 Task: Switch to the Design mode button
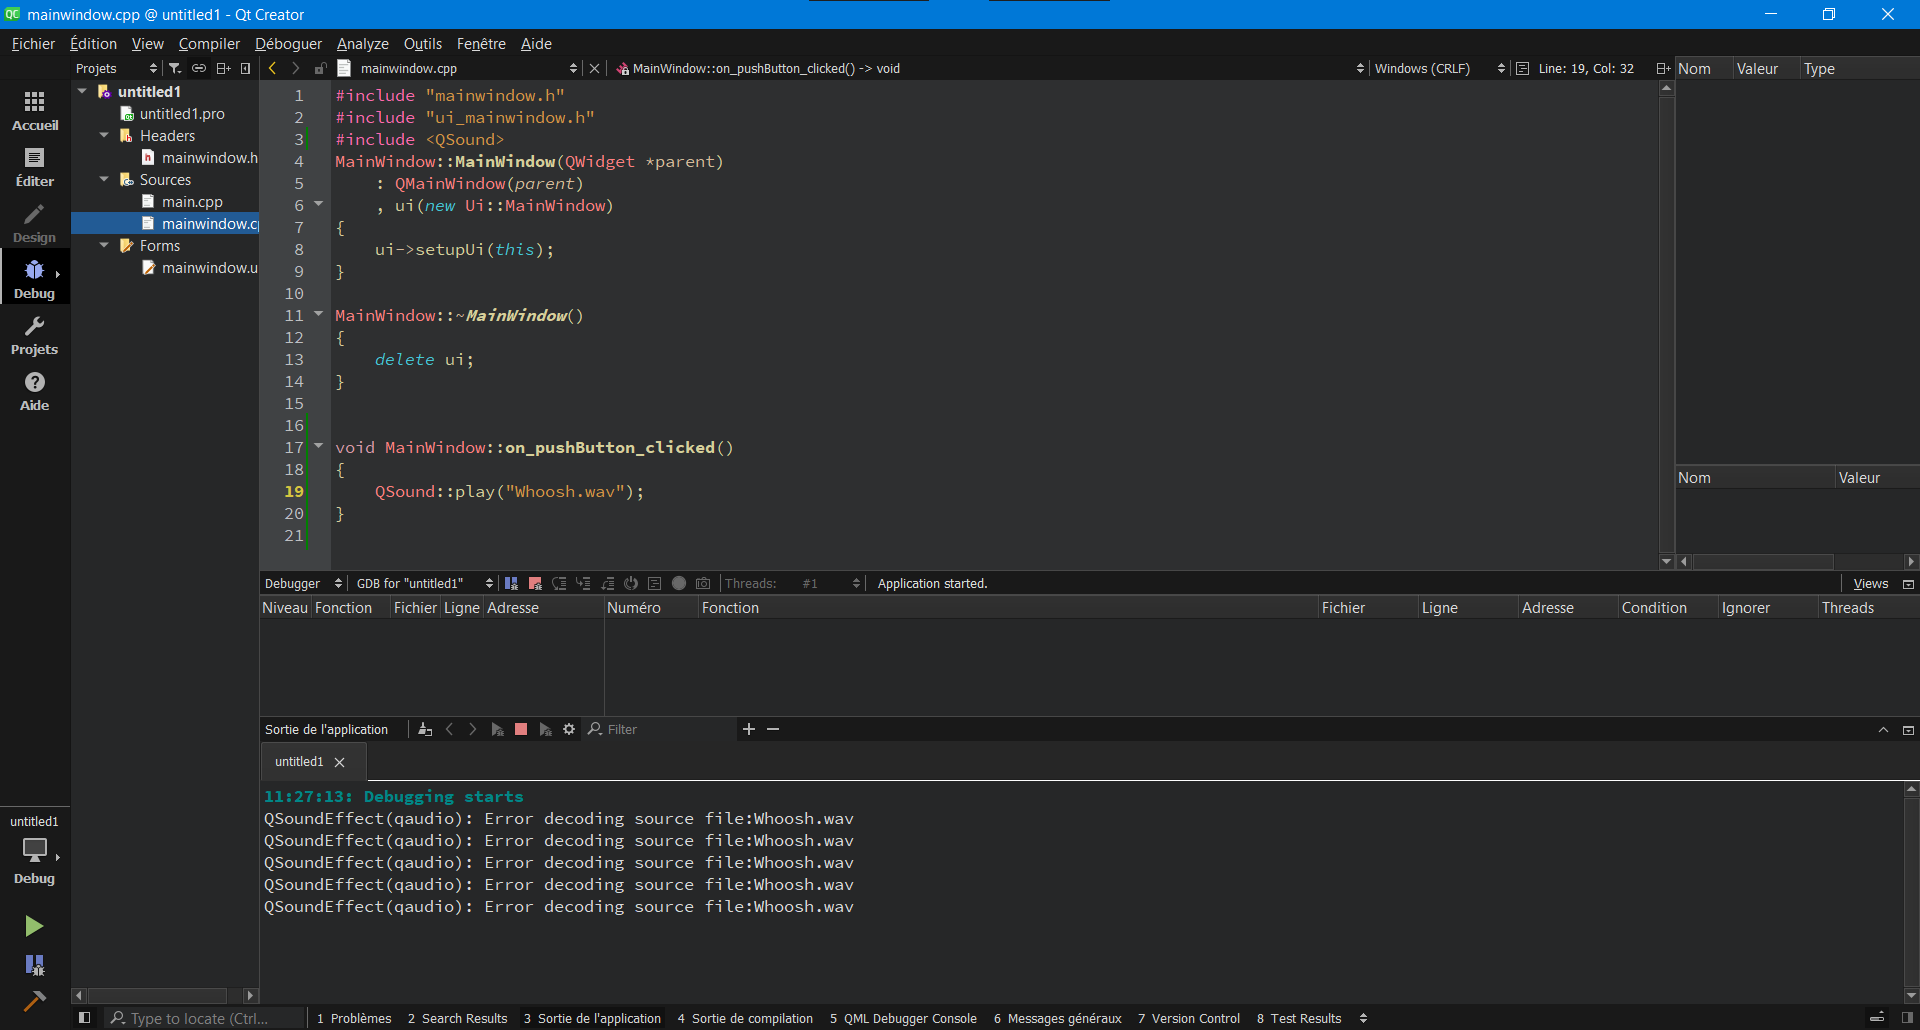[x=34, y=221]
